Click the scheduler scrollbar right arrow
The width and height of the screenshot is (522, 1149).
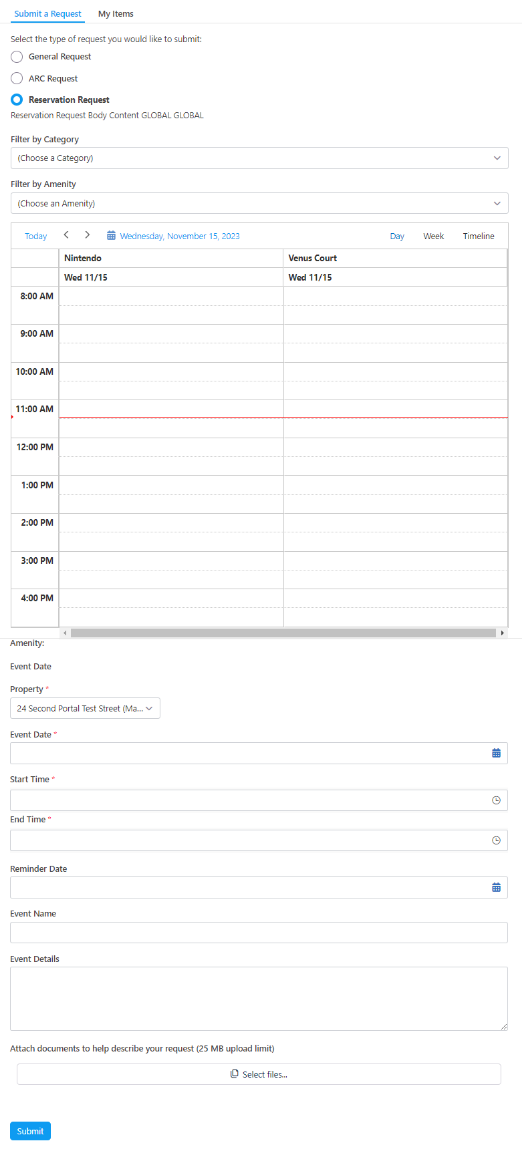[x=502, y=632]
